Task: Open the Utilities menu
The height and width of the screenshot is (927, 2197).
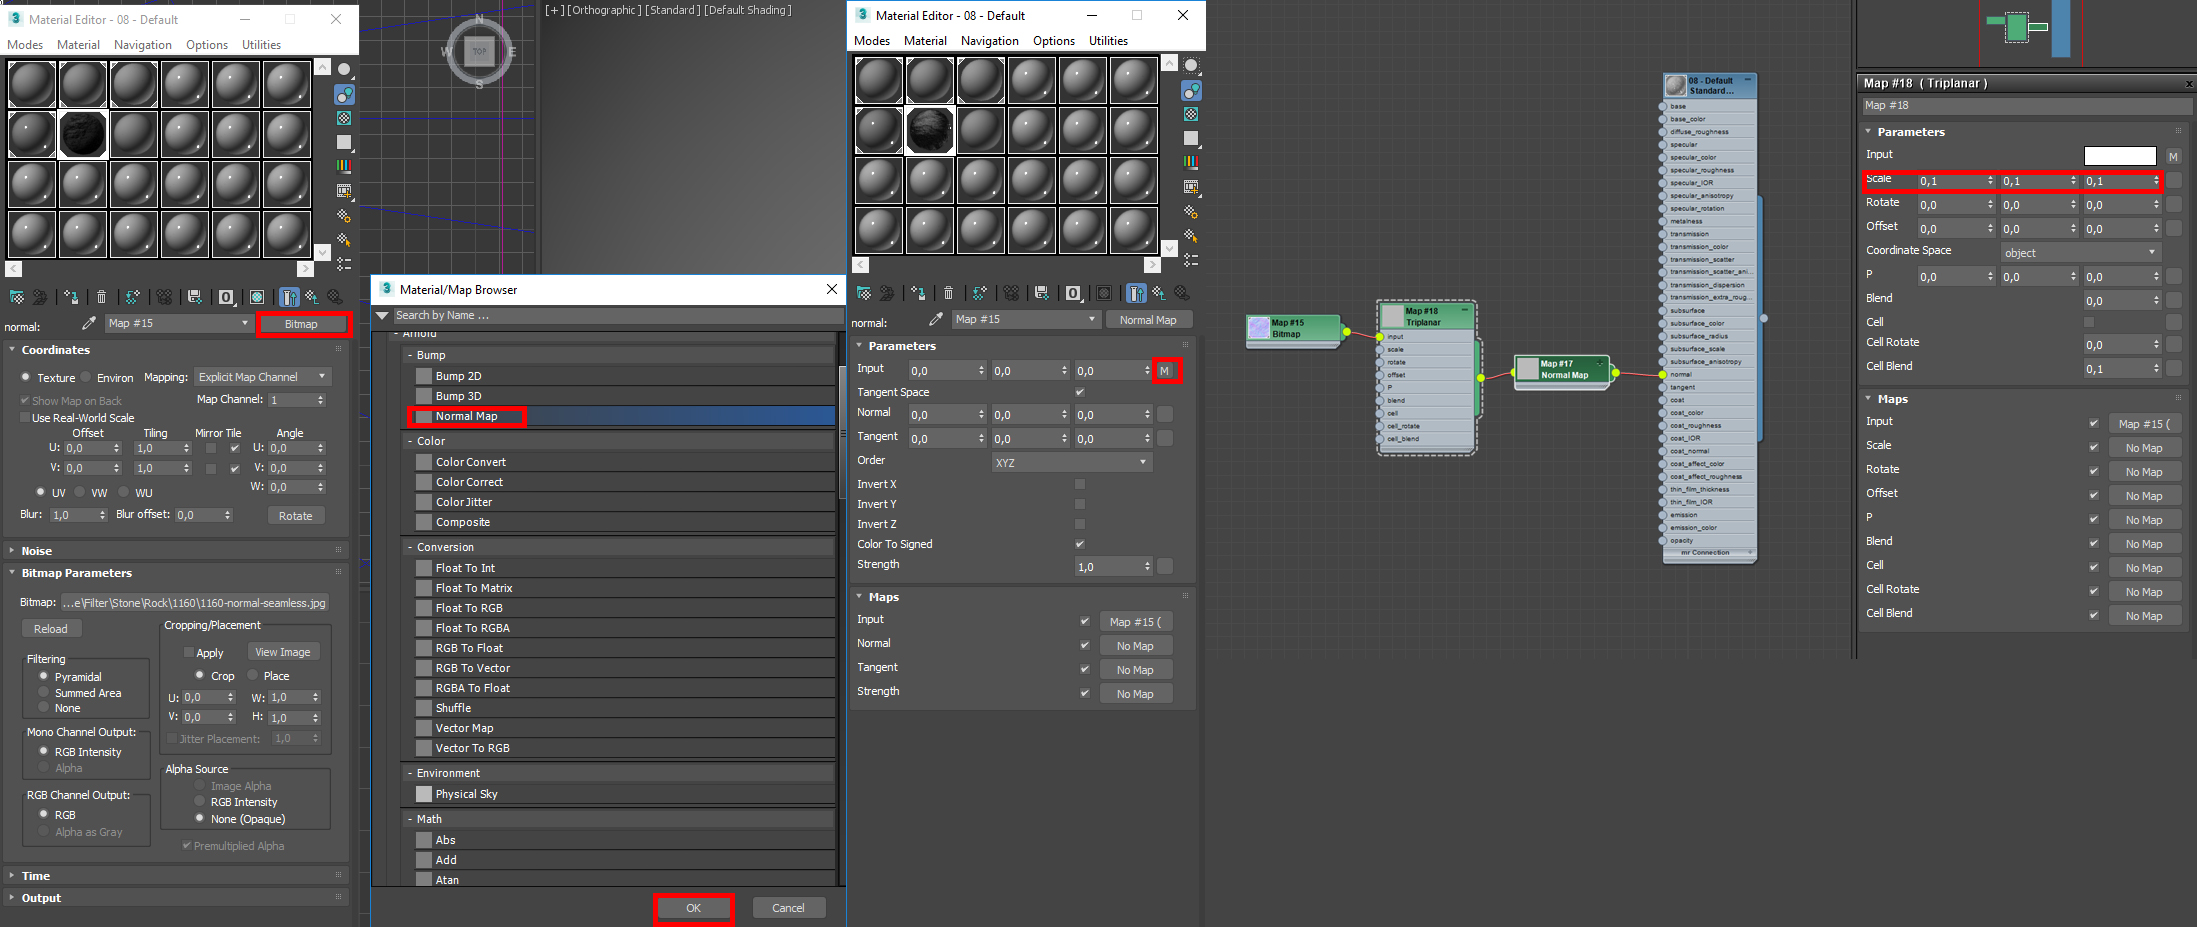Action: point(261,44)
